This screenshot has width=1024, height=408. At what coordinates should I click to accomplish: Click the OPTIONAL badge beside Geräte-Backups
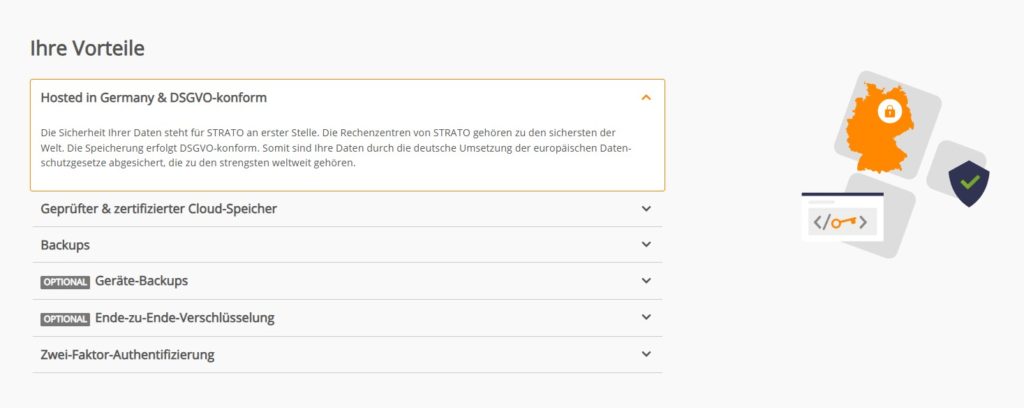tap(65, 282)
